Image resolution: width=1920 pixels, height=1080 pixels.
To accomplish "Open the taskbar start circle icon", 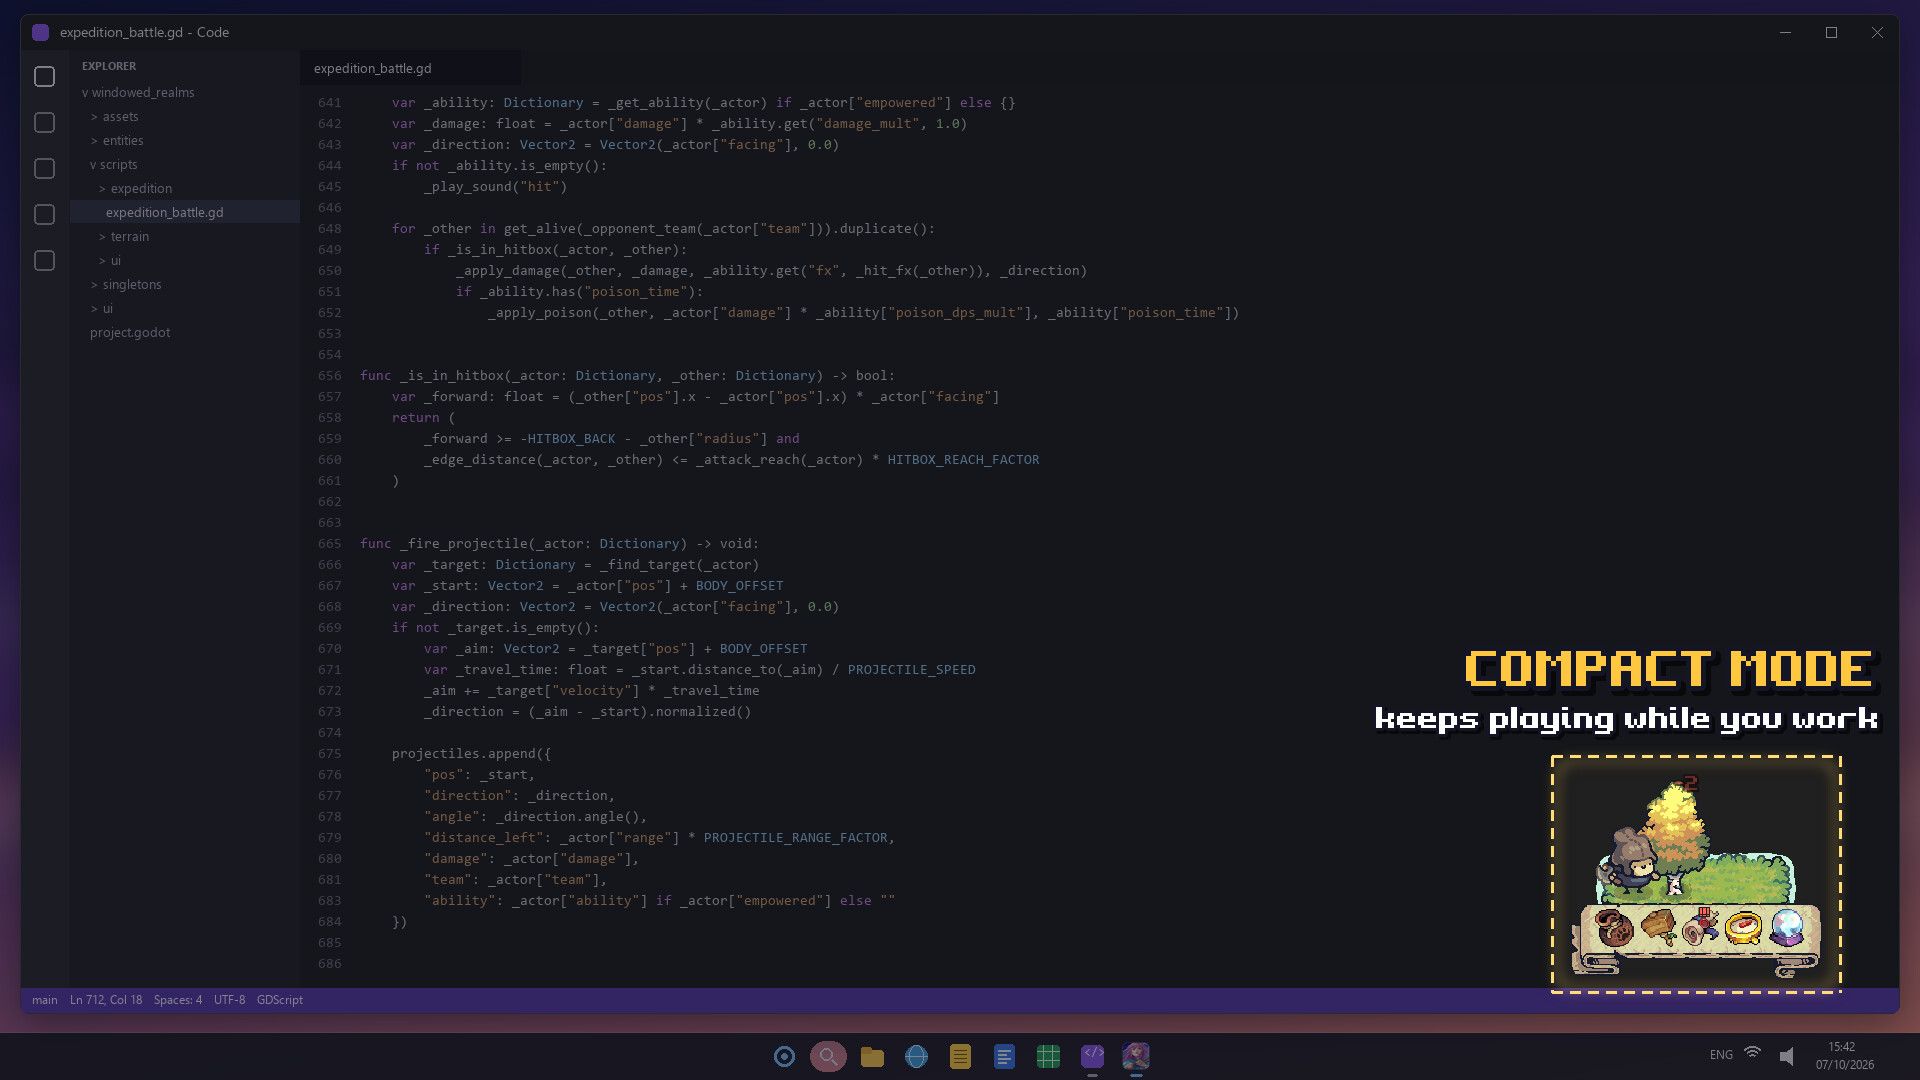I will (784, 1057).
